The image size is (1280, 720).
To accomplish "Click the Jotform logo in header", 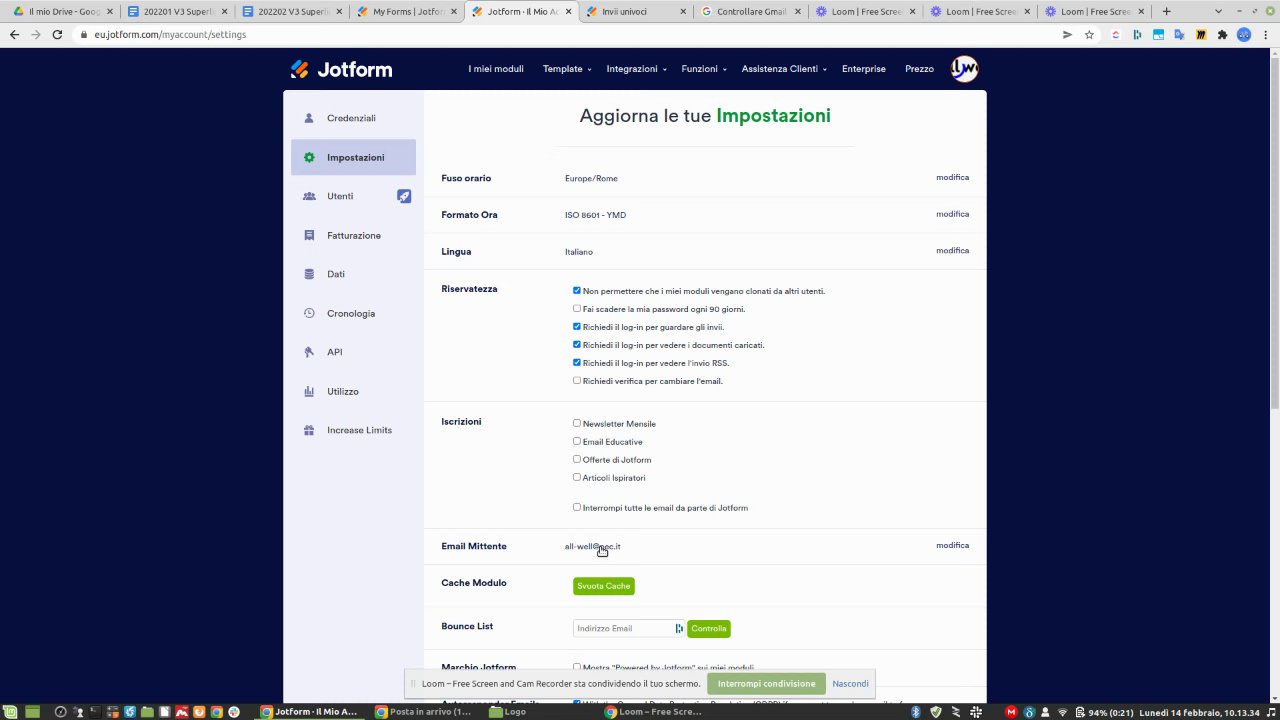I will pos(341,69).
